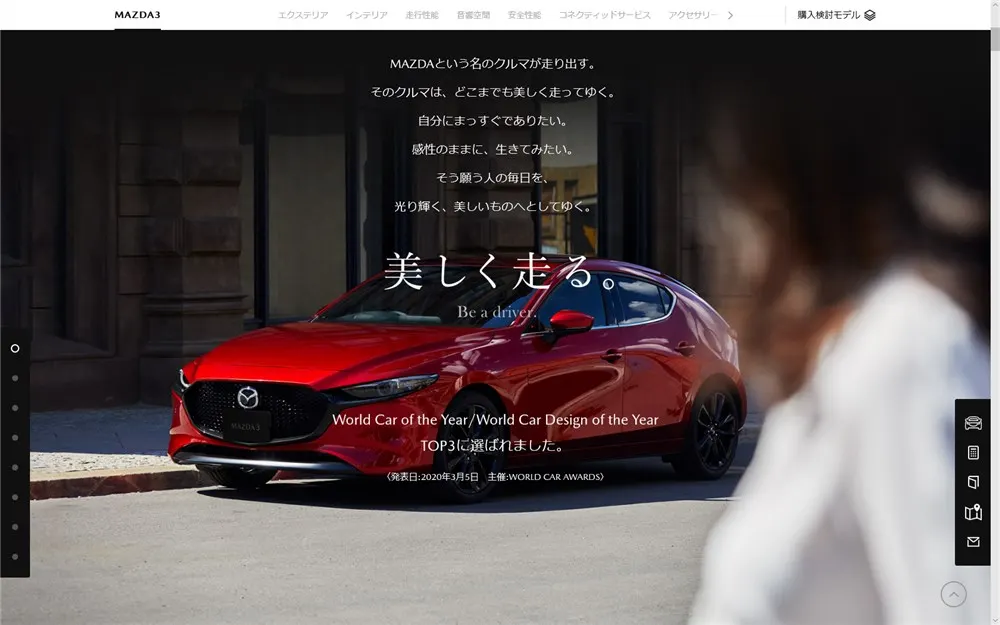Select the first section indicator dot
This screenshot has width=1000, height=625.
[15, 347]
